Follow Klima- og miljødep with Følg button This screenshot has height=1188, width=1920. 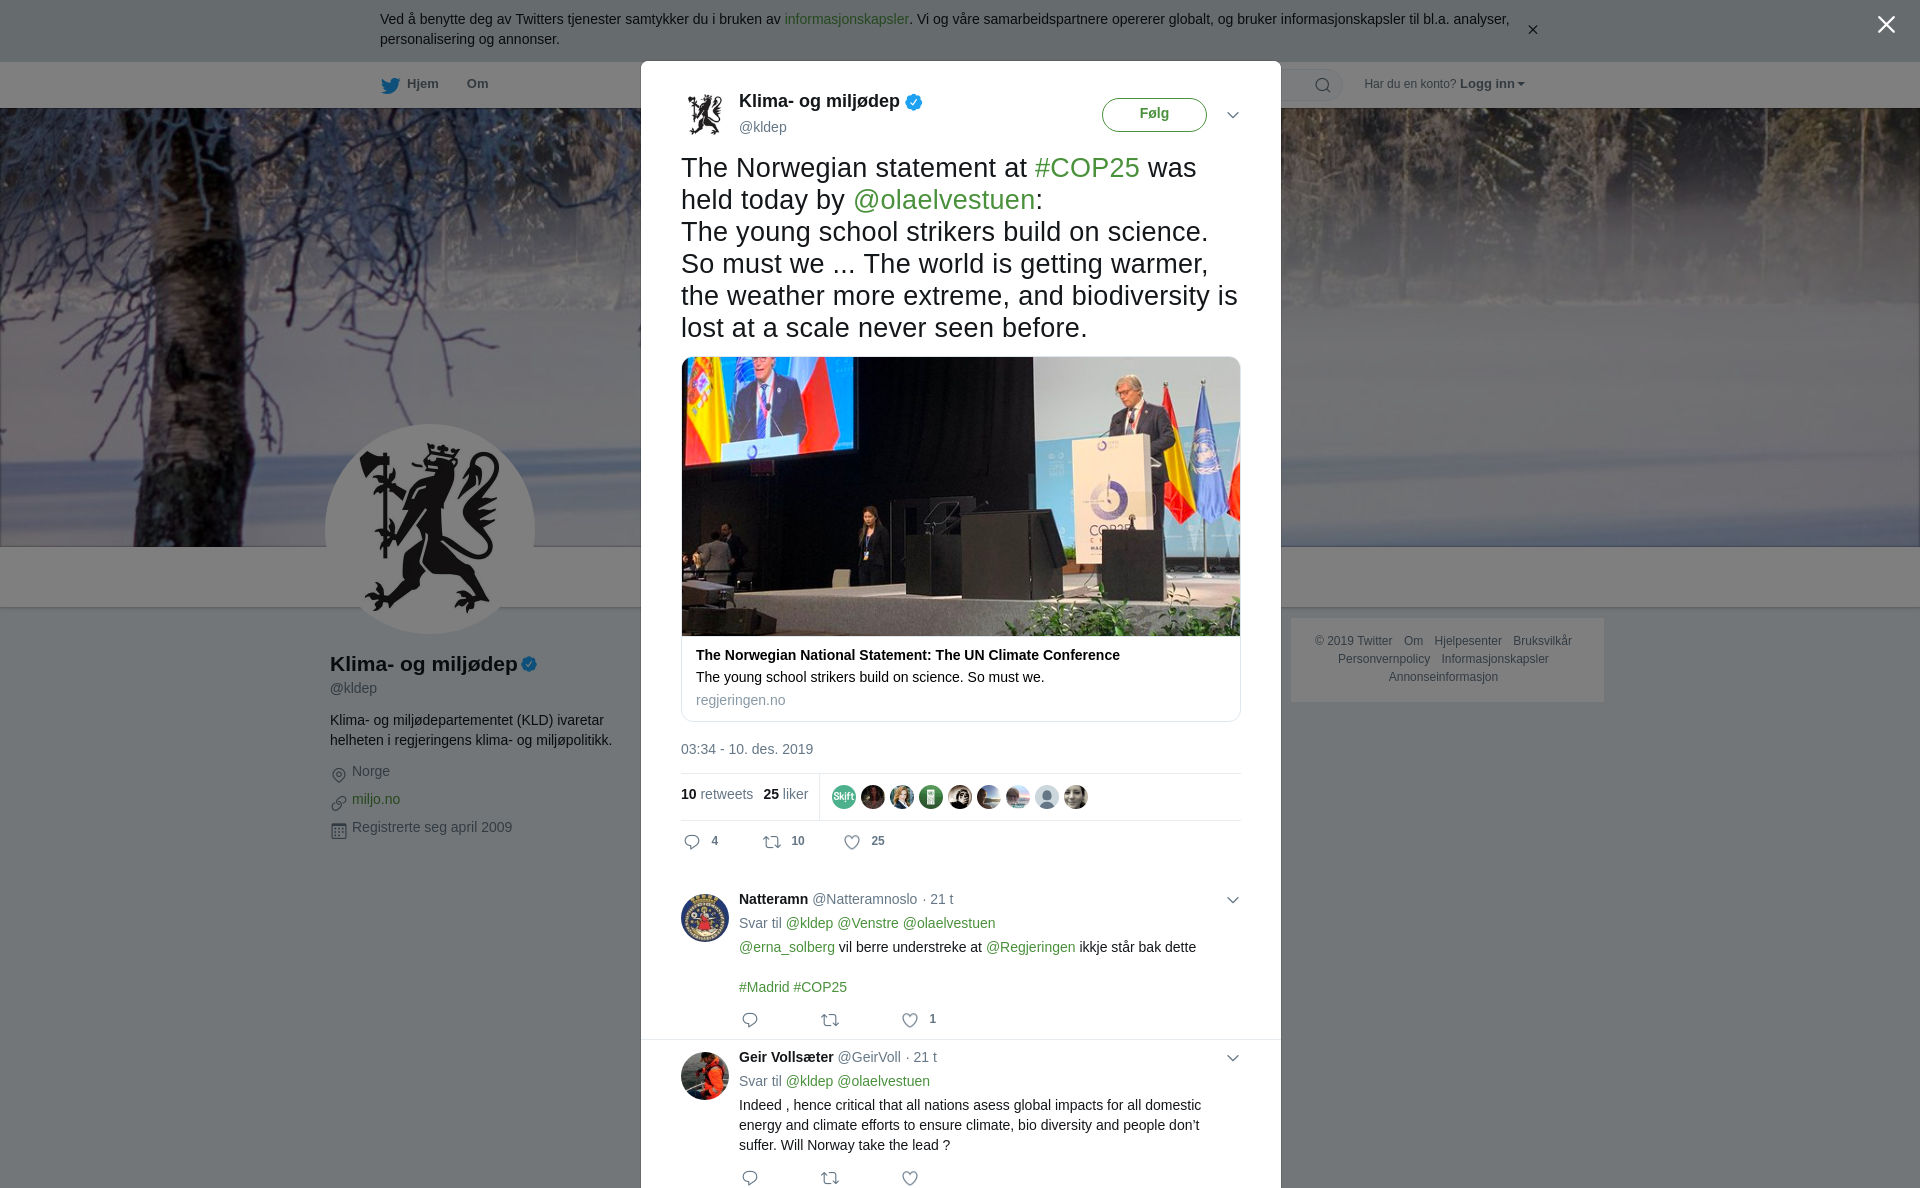(1154, 115)
